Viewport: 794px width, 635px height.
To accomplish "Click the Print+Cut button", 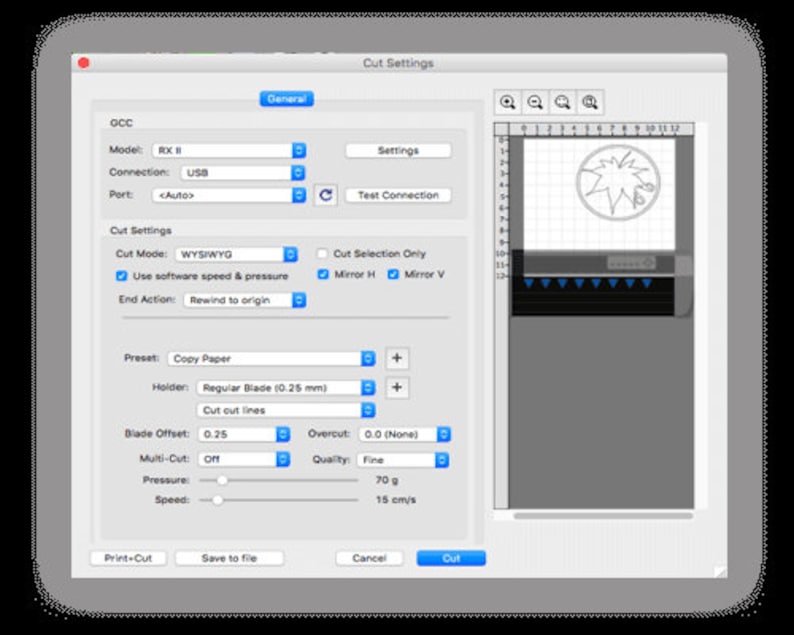I will point(128,558).
